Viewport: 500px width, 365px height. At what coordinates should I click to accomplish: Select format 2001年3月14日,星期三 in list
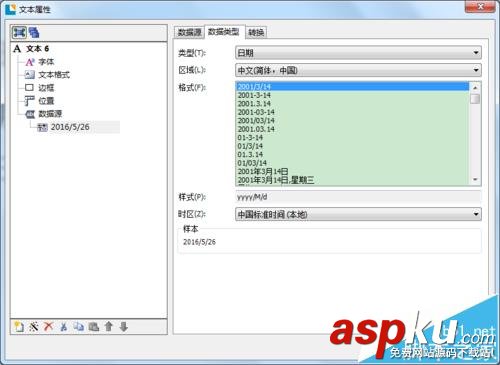352,180
